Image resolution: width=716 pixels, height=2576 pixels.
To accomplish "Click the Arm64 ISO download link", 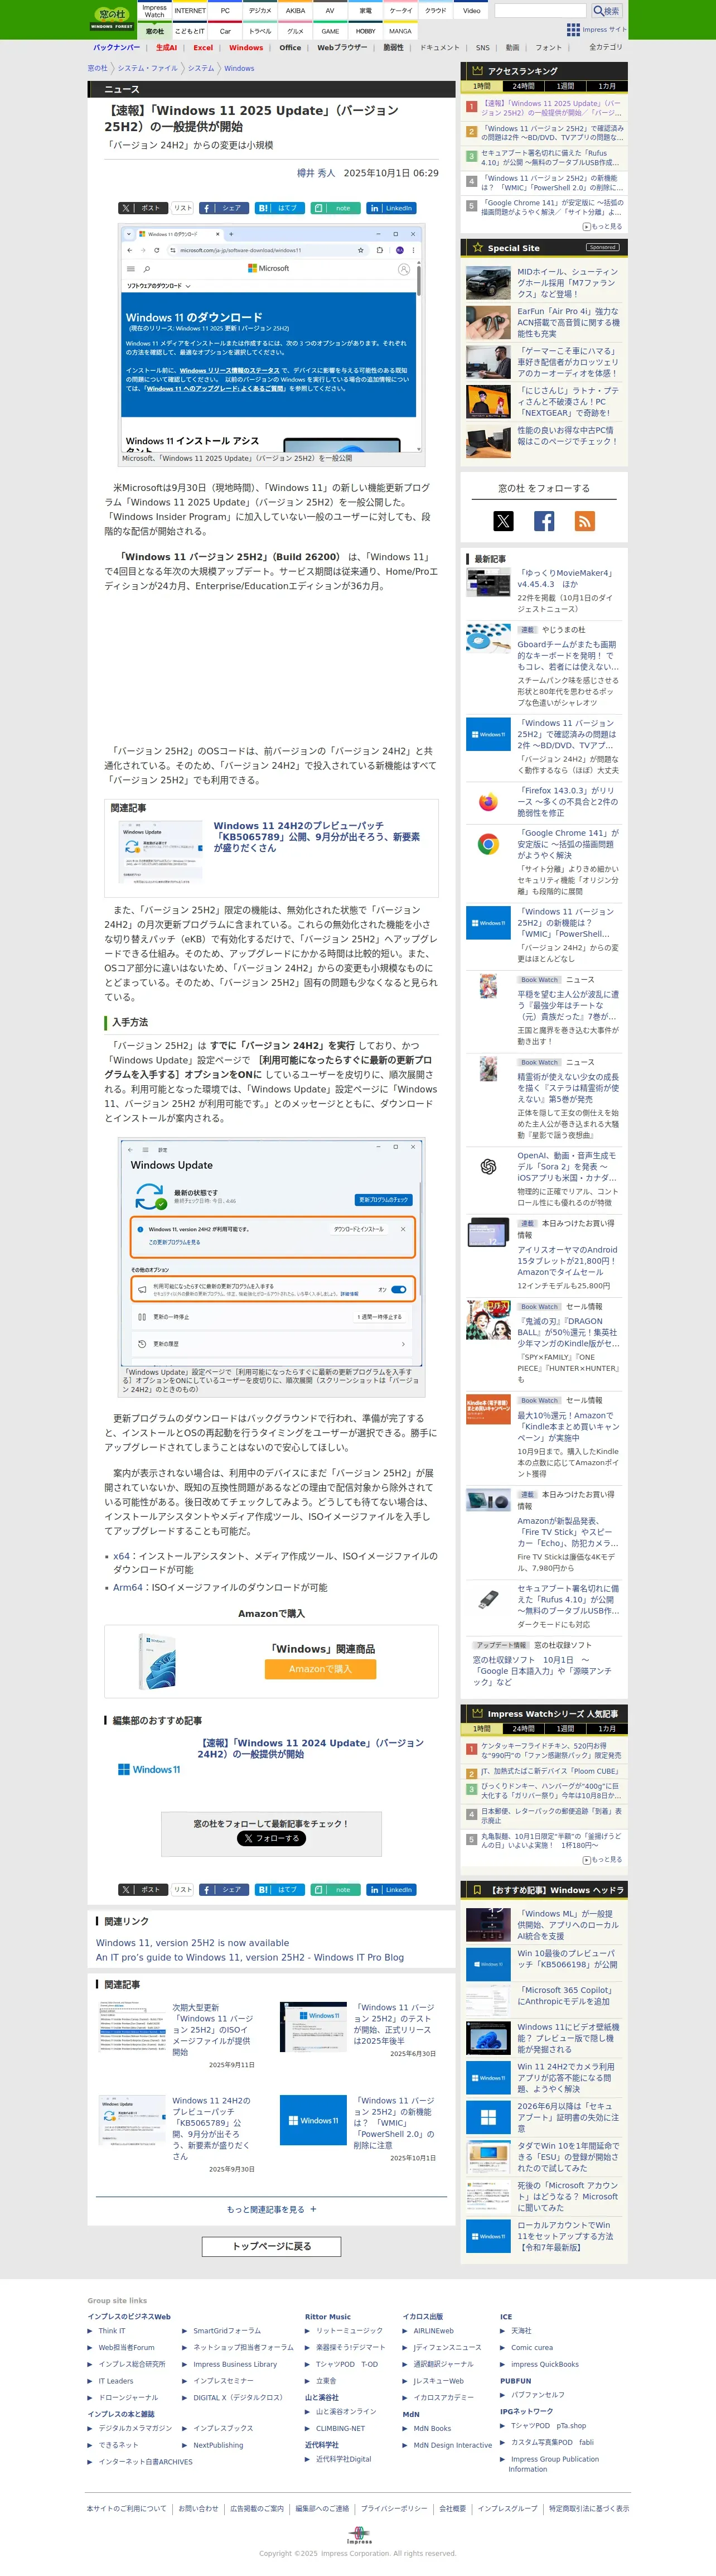I will click(x=127, y=1588).
